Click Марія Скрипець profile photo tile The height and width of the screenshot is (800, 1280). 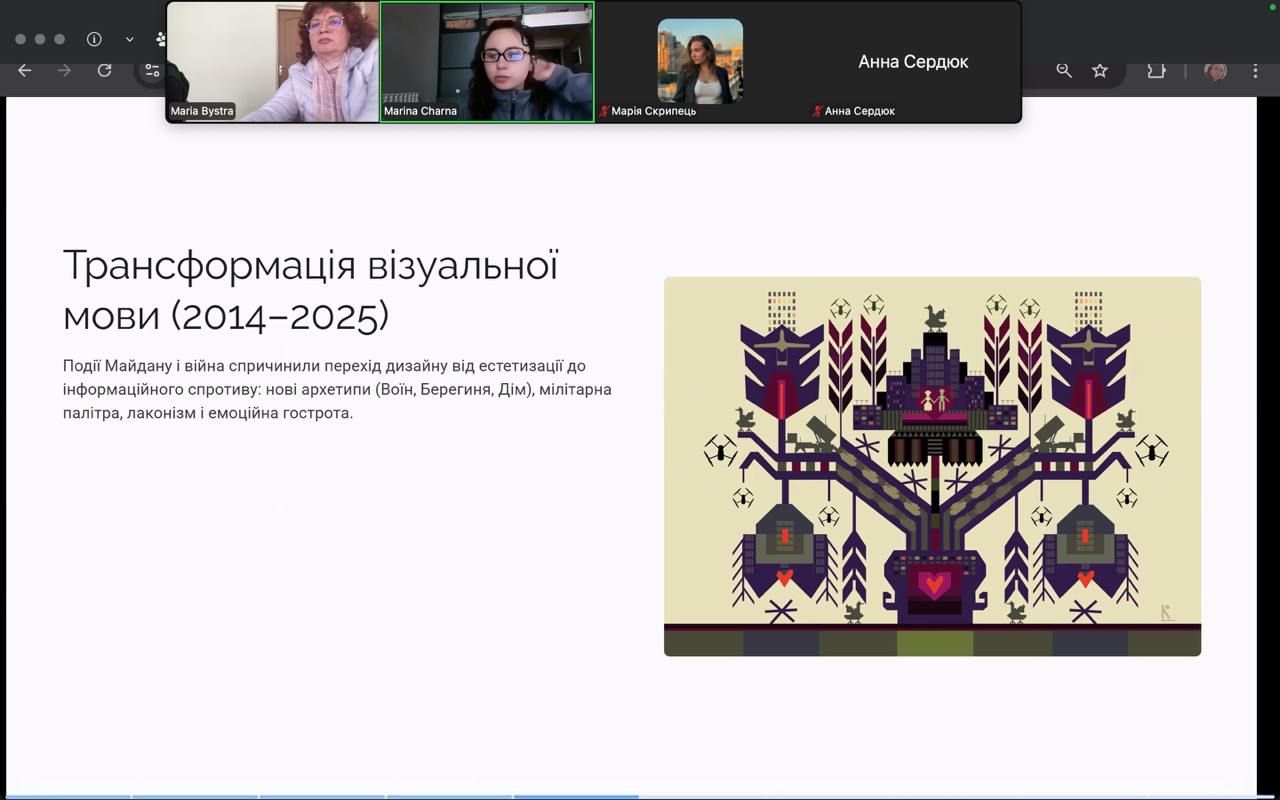[x=700, y=61]
